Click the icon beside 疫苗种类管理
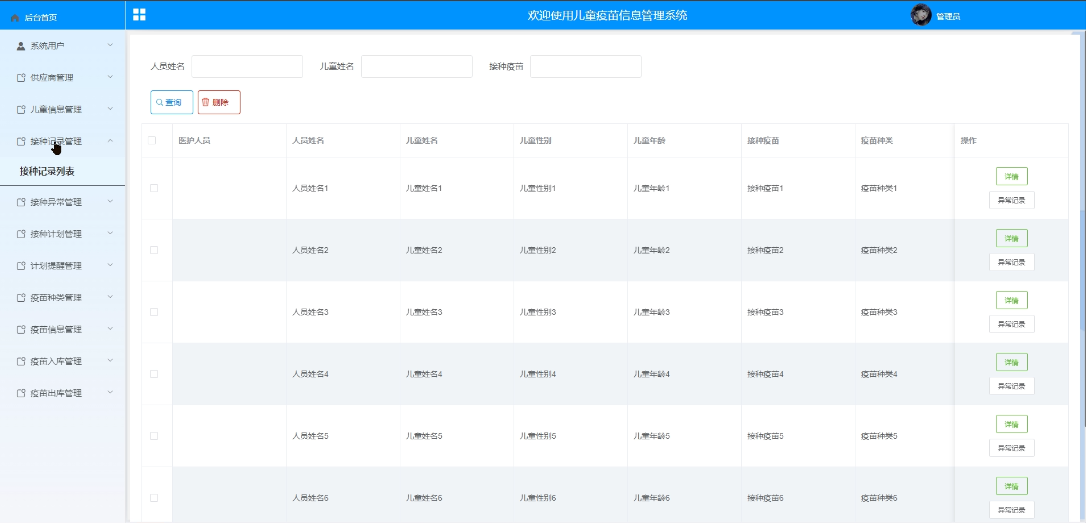 coord(21,298)
